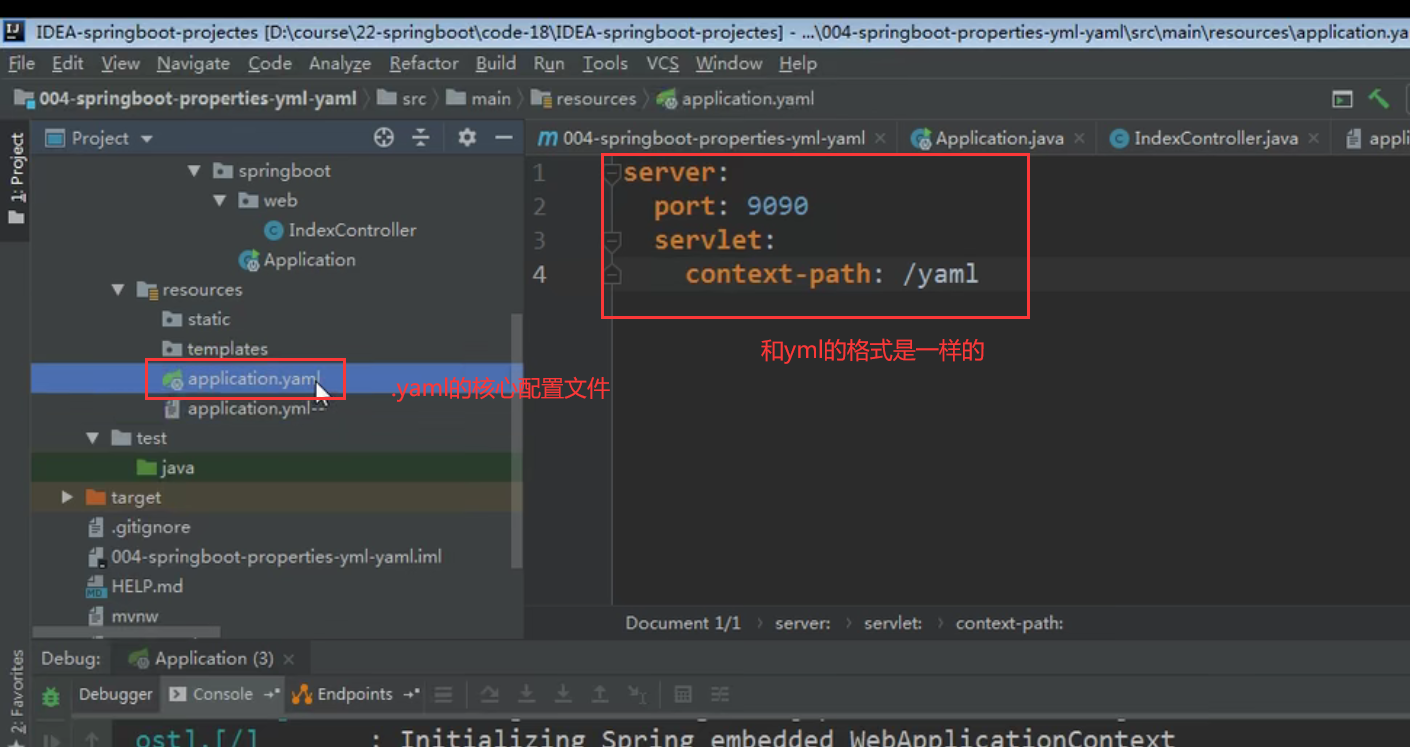Open the Refactor menu
This screenshot has height=747, width=1410.
(x=423, y=63)
